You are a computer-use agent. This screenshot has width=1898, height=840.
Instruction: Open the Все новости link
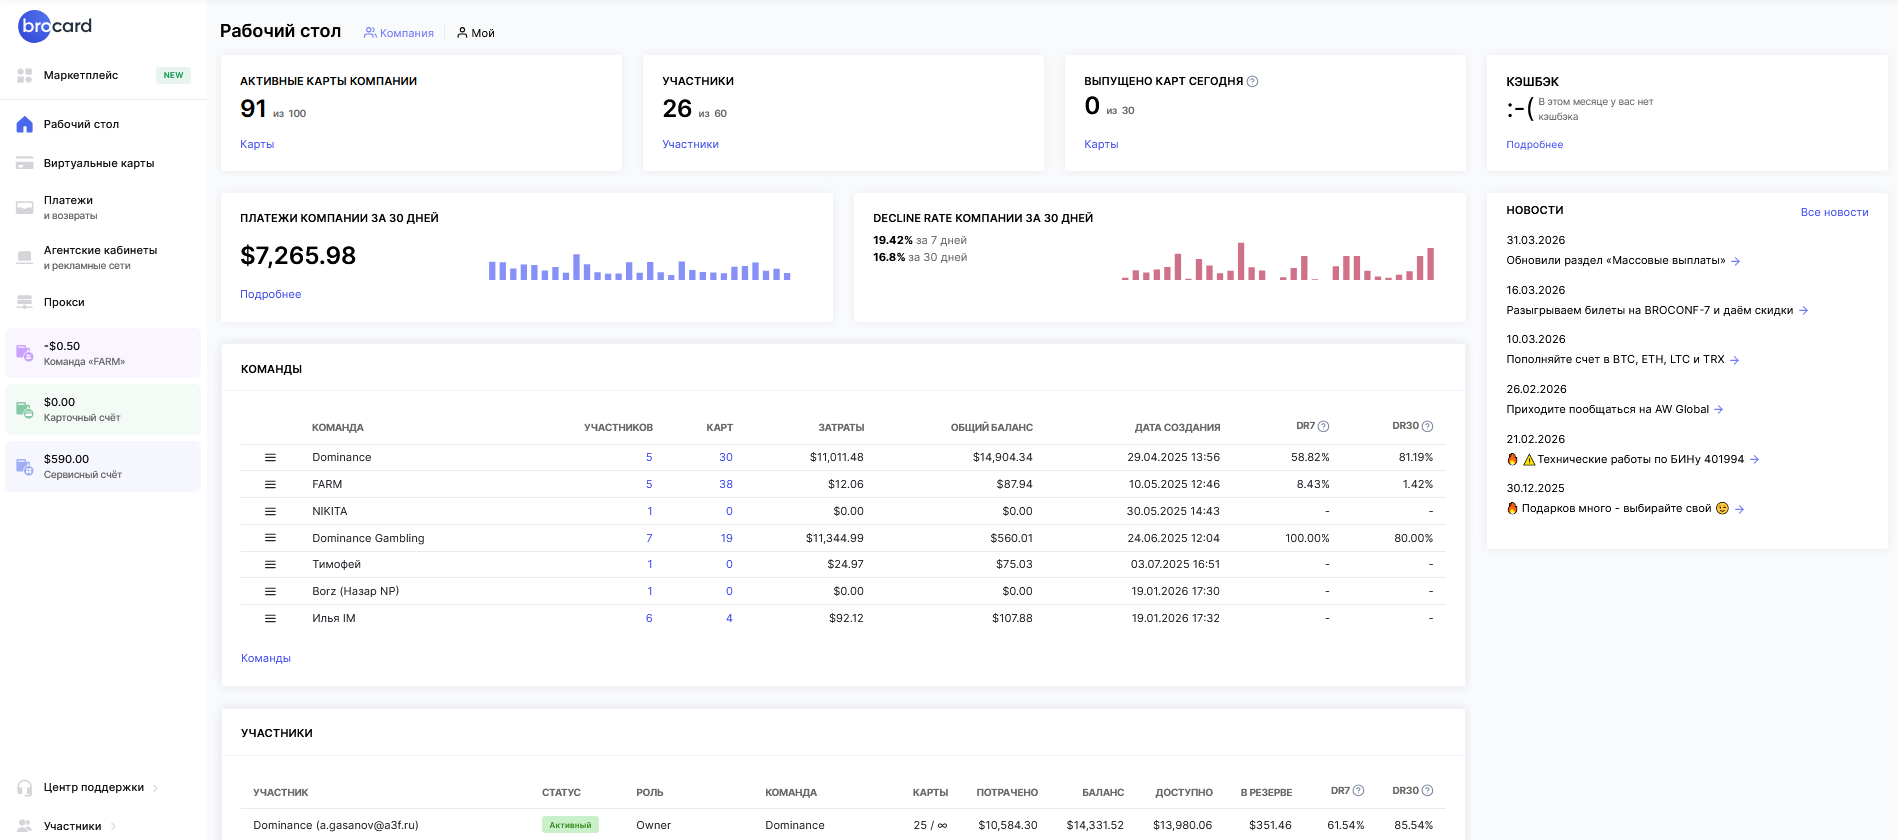(x=1834, y=212)
